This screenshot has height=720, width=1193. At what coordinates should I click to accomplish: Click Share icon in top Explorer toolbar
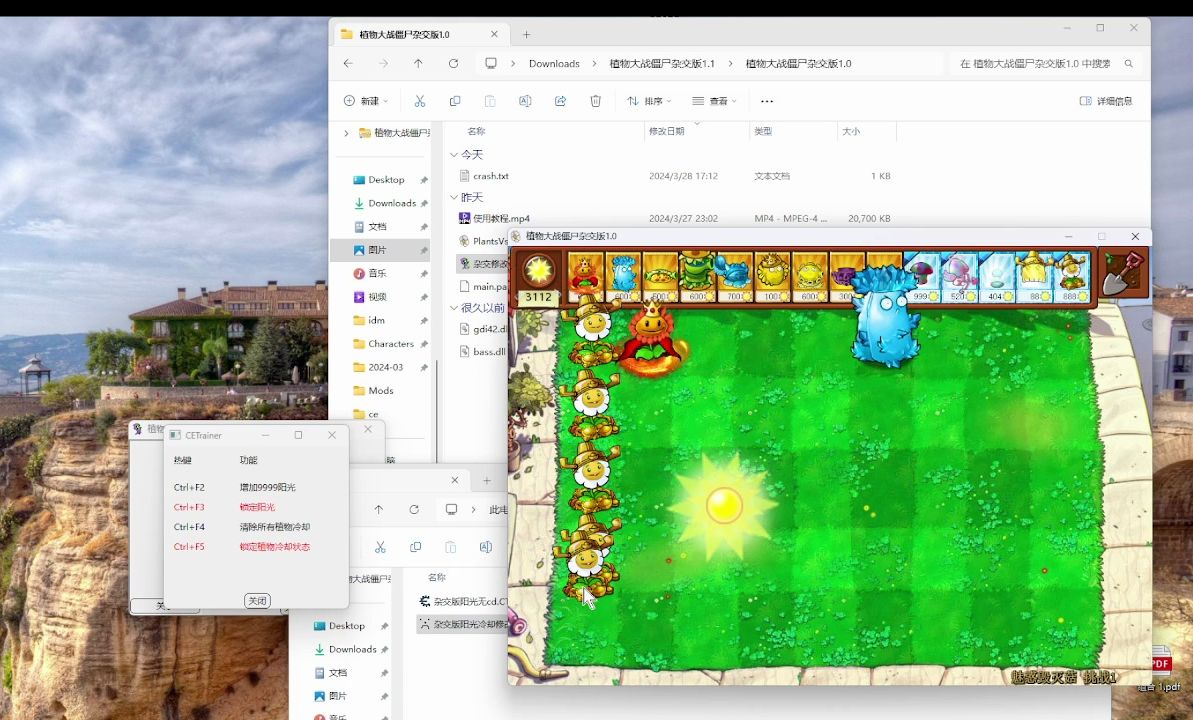(561, 100)
